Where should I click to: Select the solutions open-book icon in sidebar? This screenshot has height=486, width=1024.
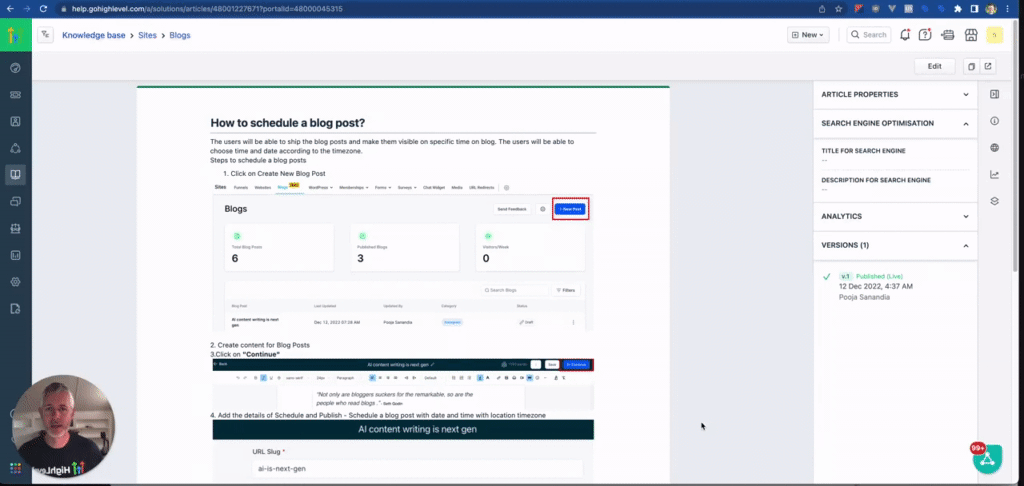pyautogui.click(x=16, y=174)
